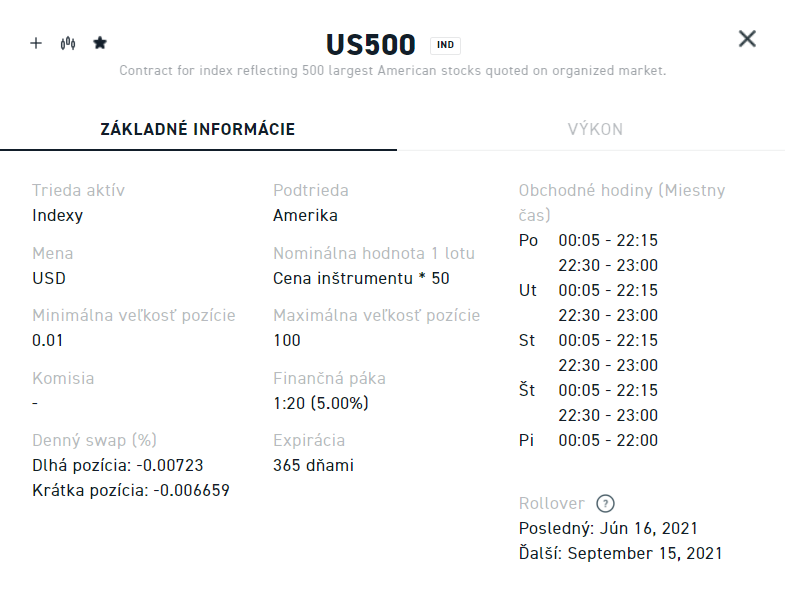Click the Finančná páka value 1:20 (5.00%)
Image resolution: width=785 pixels, height=592 pixels.
(321, 403)
